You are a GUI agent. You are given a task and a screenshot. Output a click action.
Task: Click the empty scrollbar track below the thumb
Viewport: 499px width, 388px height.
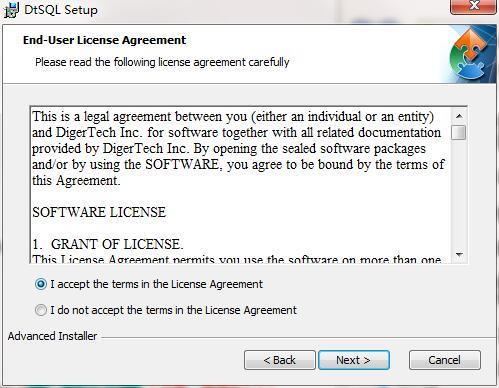click(459, 195)
